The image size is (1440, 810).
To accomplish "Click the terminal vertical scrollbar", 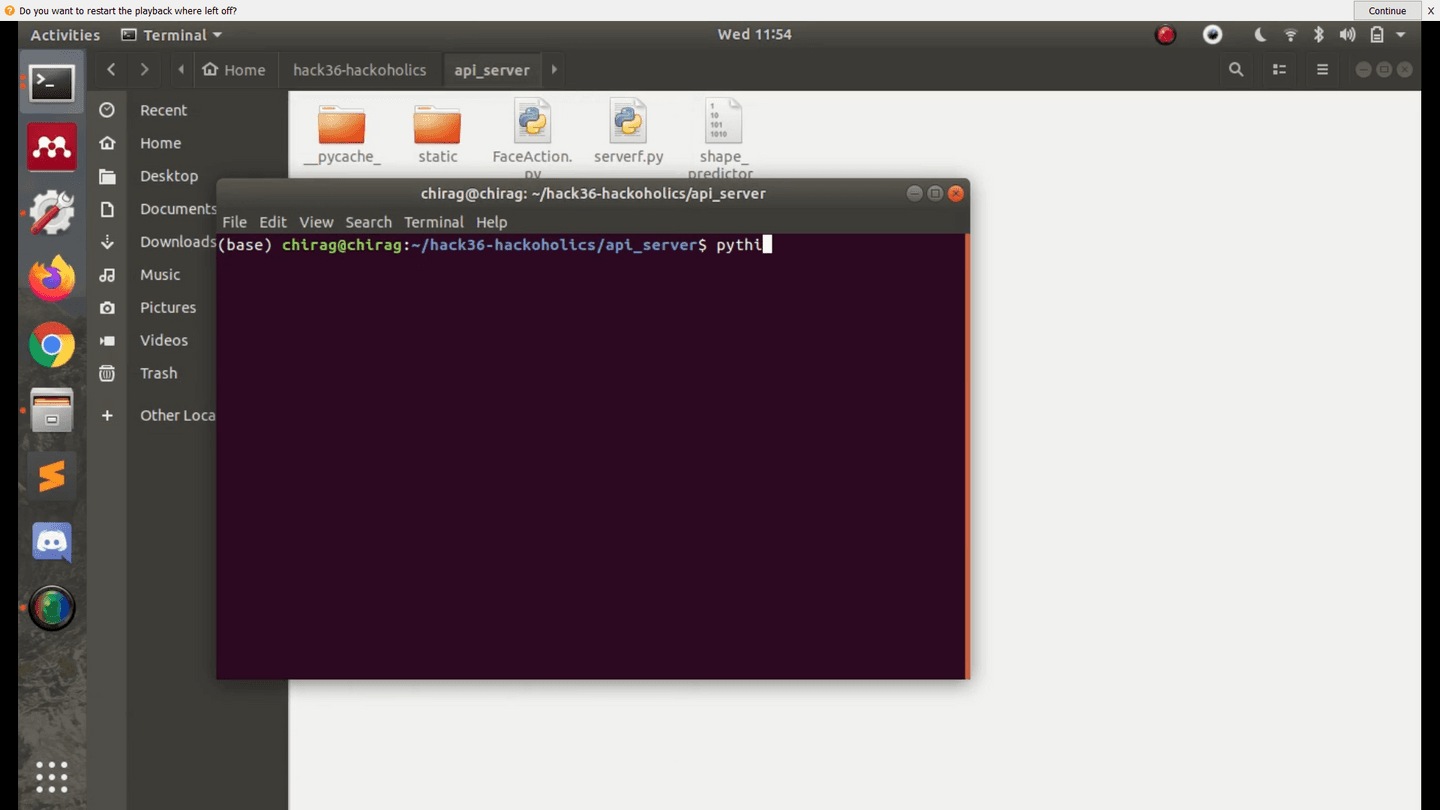I will (967, 456).
